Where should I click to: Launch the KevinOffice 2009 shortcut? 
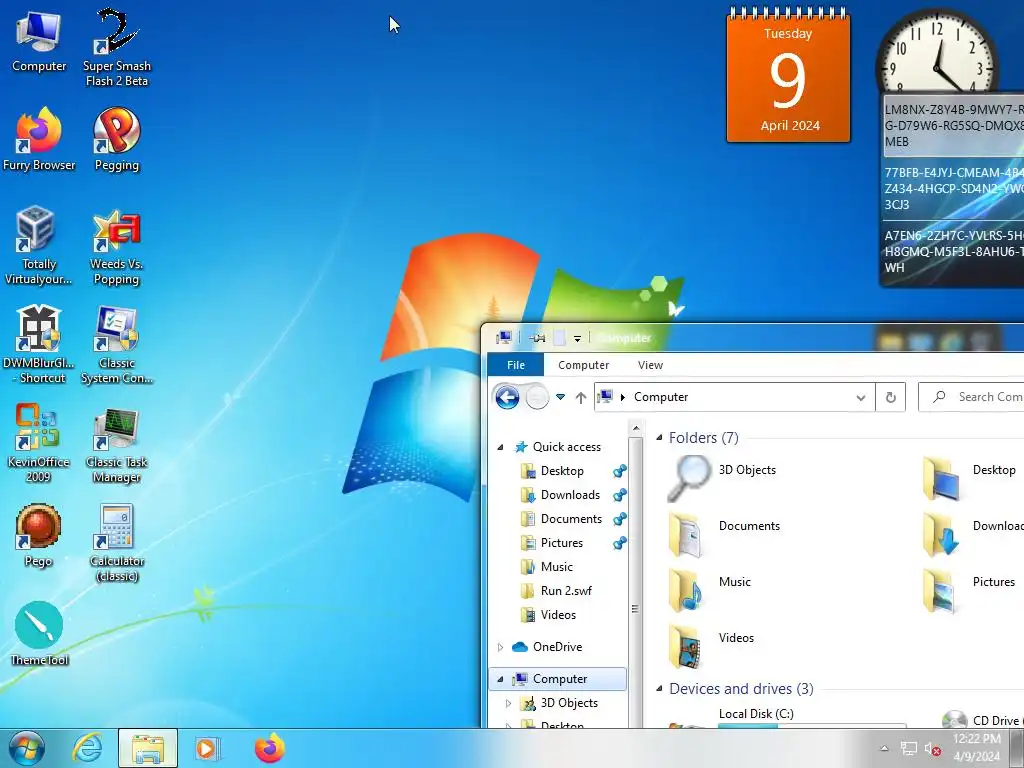coord(39,443)
